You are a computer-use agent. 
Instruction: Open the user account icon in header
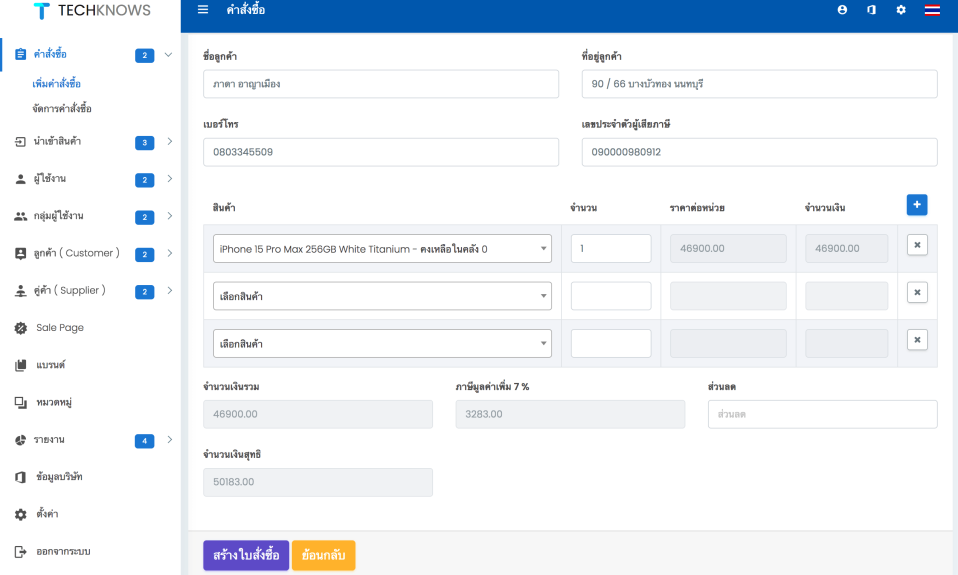coord(842,10)
